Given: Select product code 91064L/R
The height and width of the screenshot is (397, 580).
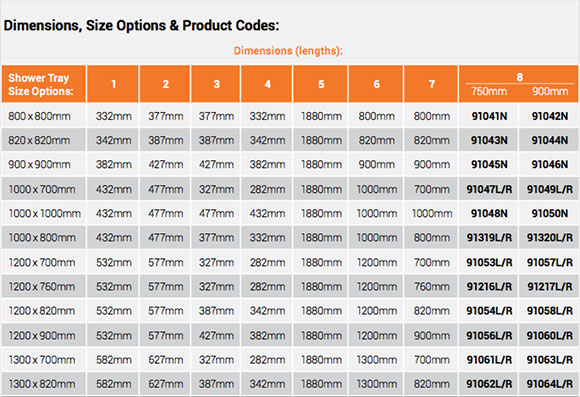Looking at the screenshot, I should click(549, 384).
